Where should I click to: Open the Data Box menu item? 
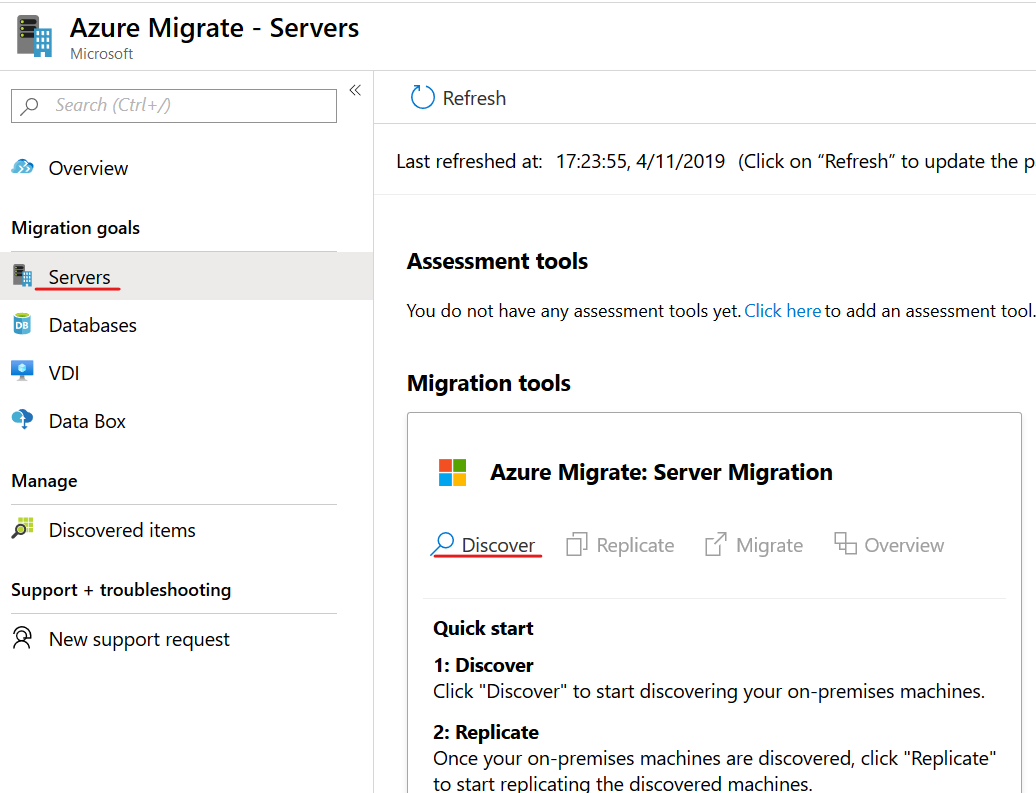pyautogui.click(x=87, y=422)
